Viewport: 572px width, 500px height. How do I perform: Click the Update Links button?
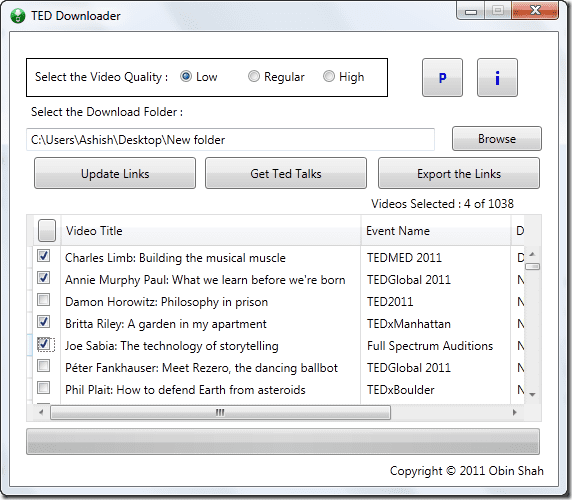tap(115, 173)
